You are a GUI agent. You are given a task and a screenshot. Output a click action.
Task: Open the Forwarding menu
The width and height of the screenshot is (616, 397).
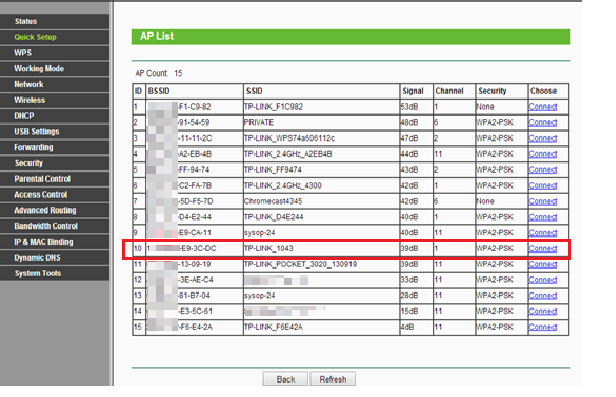(x=34, y=147)
